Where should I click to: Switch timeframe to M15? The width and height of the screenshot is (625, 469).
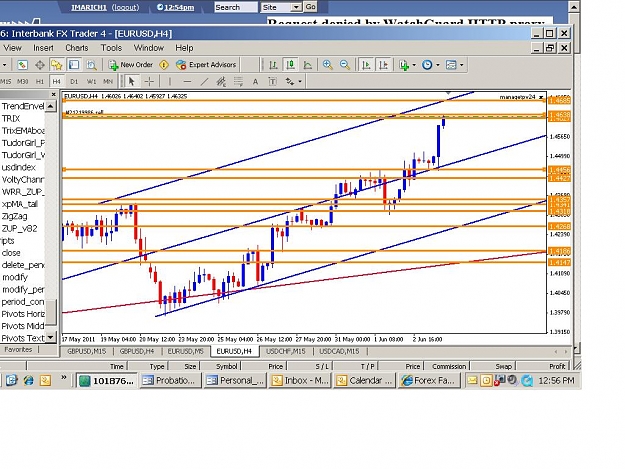pyautogui.click(x=6, y=82)
